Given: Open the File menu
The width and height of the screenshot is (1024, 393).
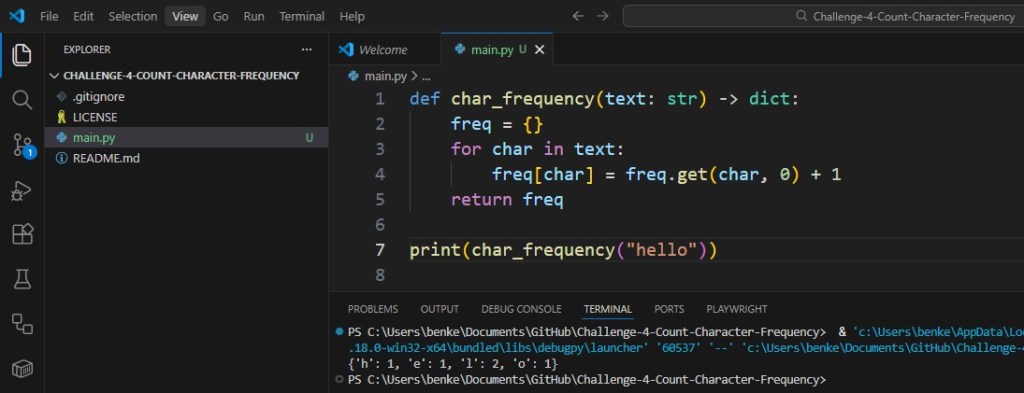Looking at the screenshot, I should (49, 16).
